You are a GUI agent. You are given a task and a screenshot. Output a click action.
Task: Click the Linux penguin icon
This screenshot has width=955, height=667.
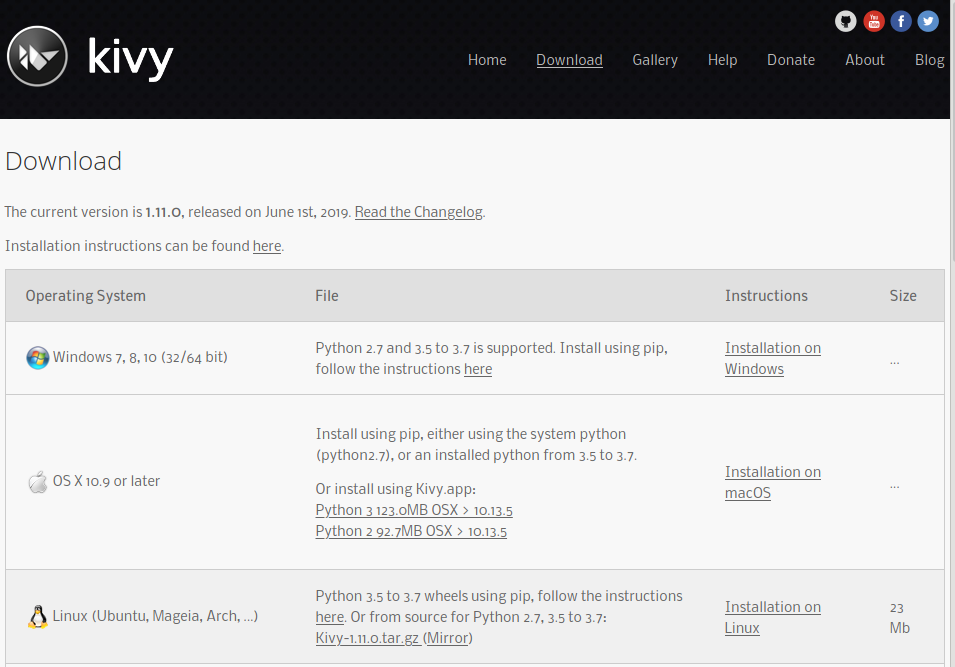pos(38,617)
